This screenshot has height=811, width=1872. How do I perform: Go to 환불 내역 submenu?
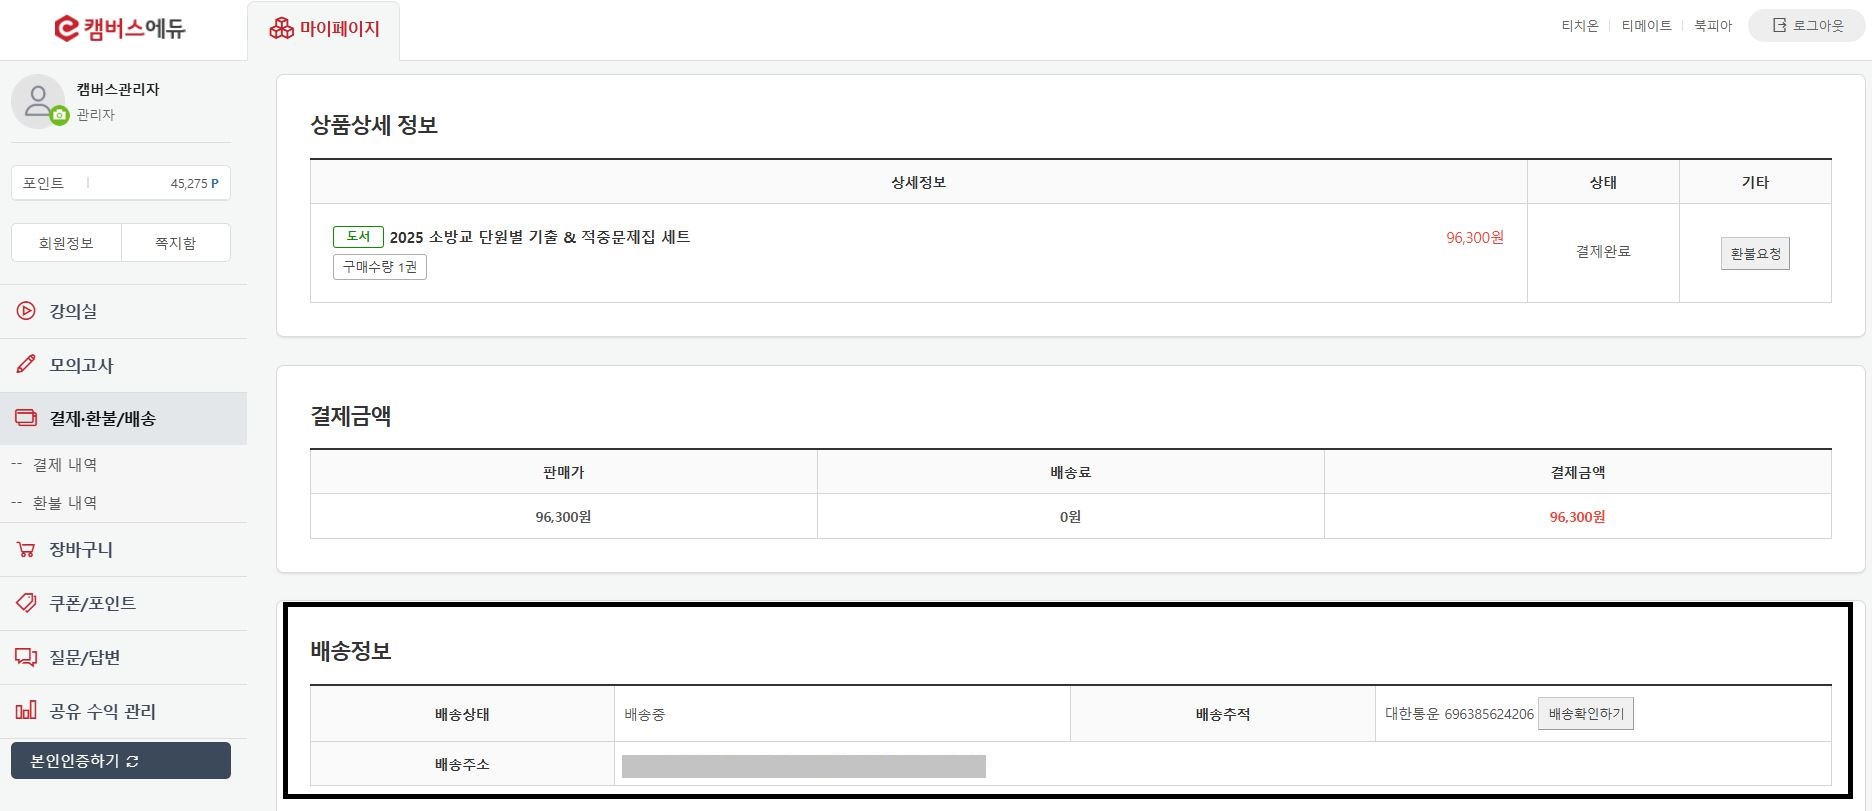coord(64,503)
